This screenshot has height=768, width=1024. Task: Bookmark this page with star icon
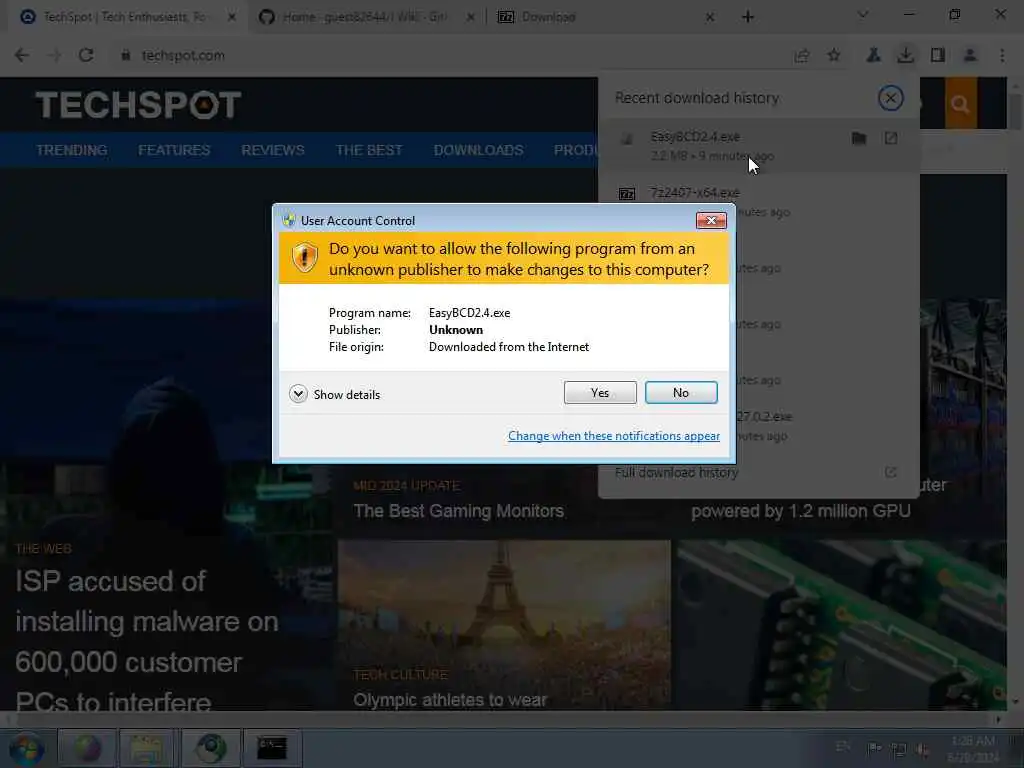(x=834, y=56)
